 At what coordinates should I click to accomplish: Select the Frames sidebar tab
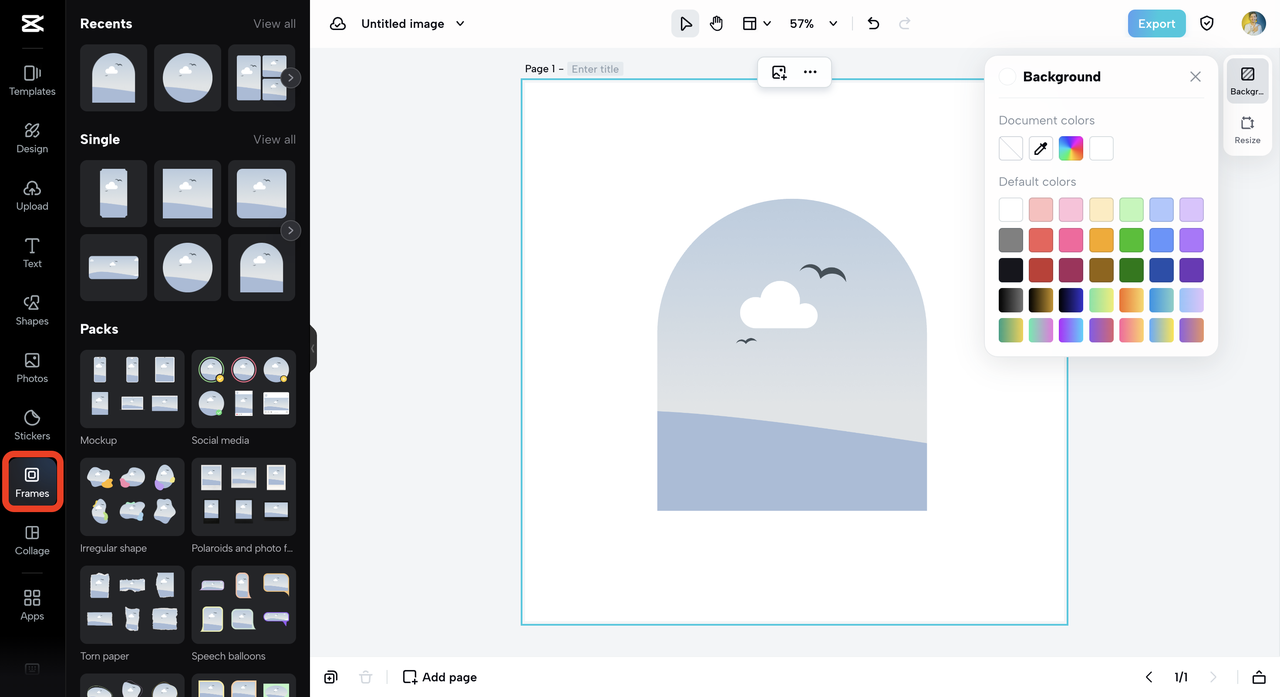click(x=32, y=482)
